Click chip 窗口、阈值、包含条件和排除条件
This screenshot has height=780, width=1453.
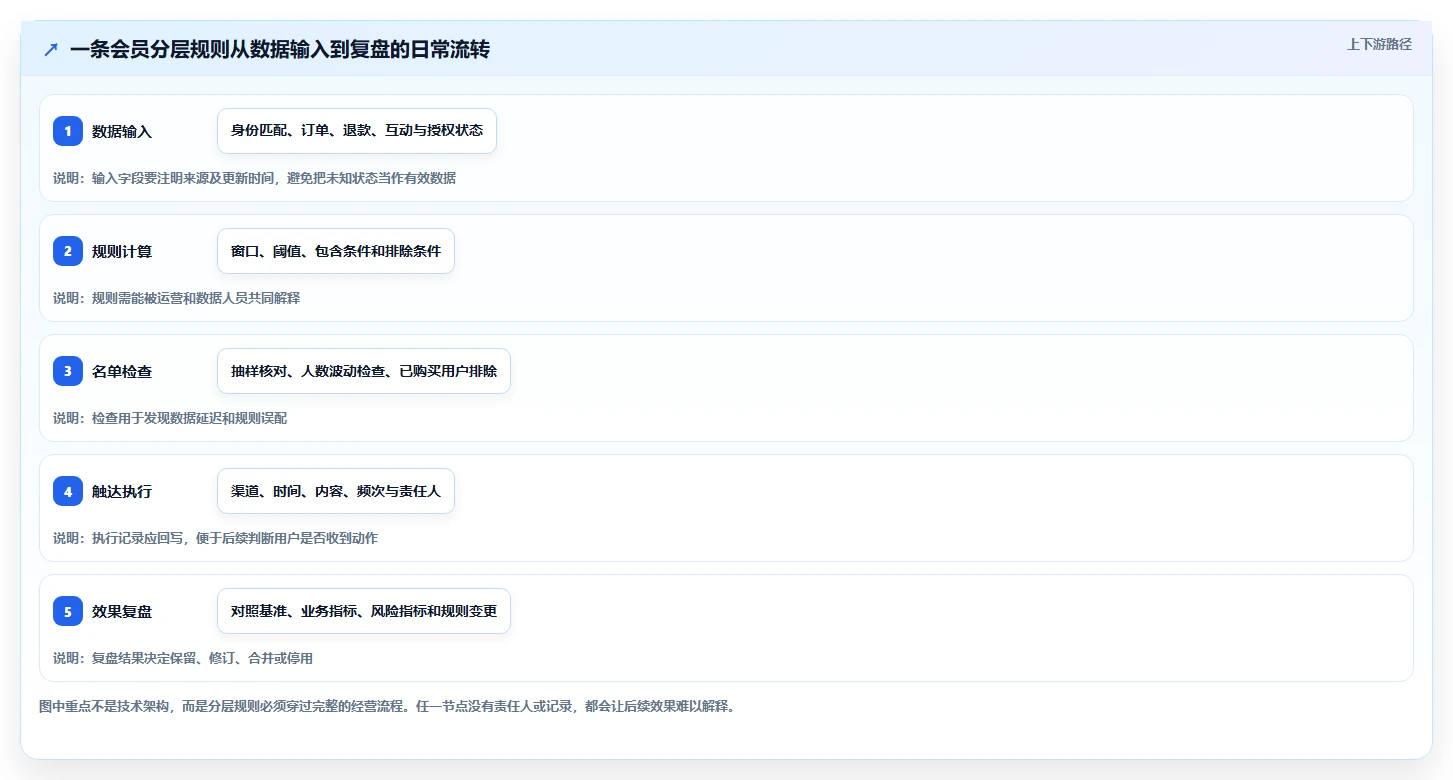tap(336, 251)
